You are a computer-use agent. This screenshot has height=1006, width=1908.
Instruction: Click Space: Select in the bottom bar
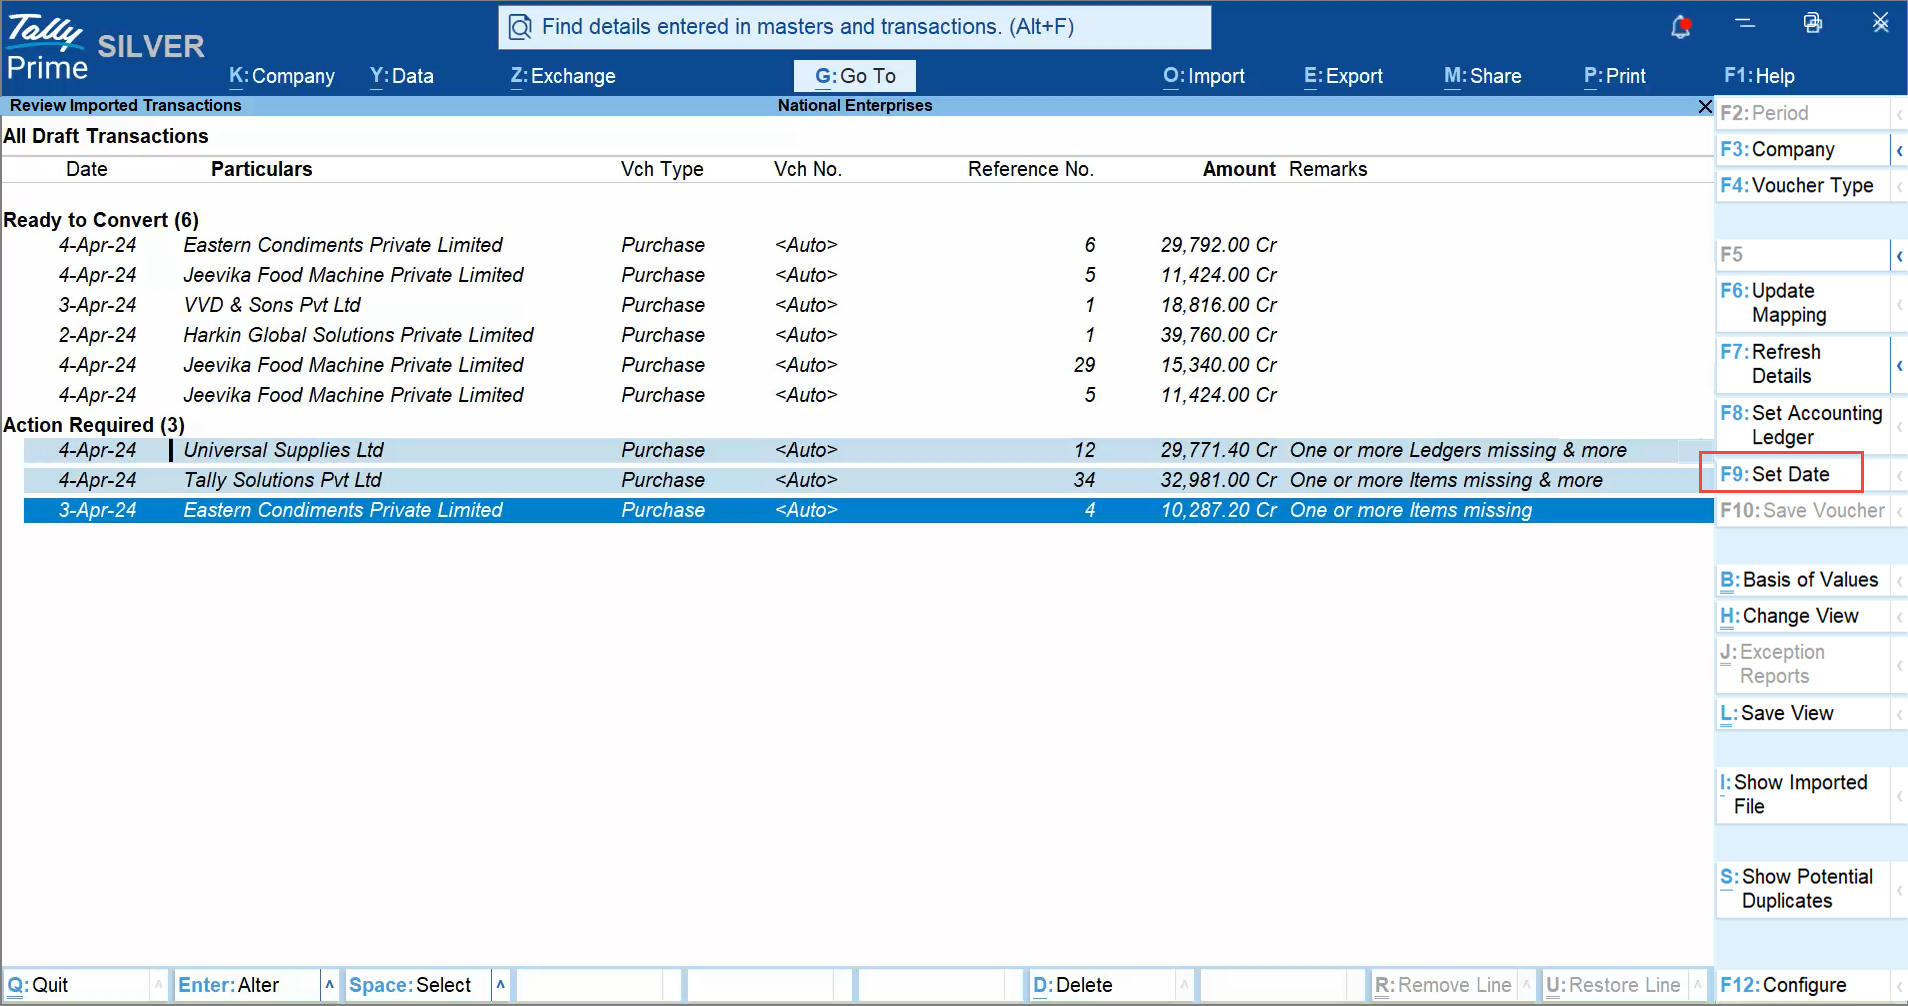point(418,985)
